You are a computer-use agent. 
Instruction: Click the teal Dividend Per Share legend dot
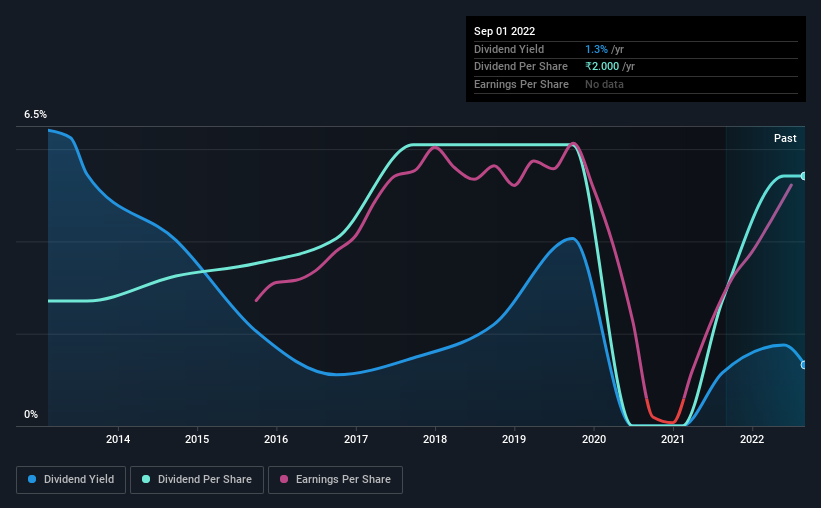tap(146, 479)
